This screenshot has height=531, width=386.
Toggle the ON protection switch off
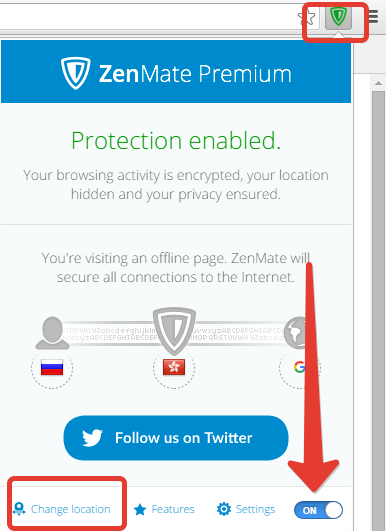318,510
